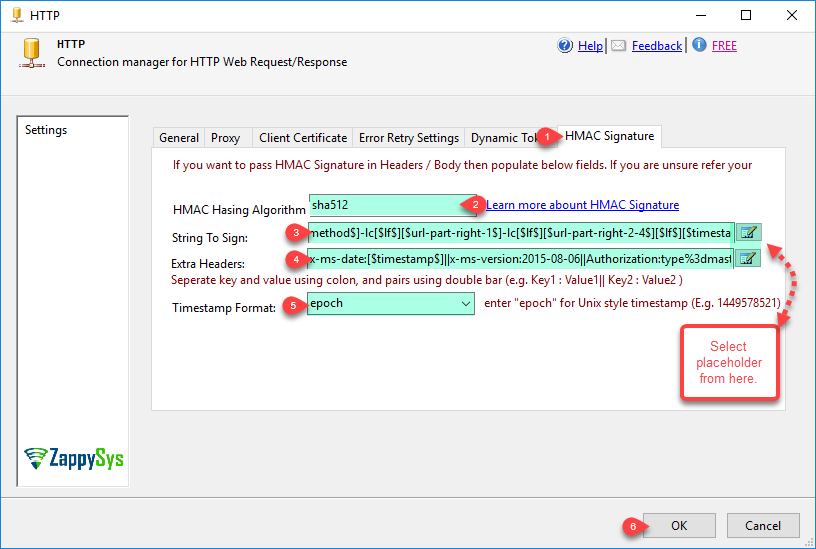Maximize the HTTP dialog window
The image size is (816, 549).
point(746,15)
